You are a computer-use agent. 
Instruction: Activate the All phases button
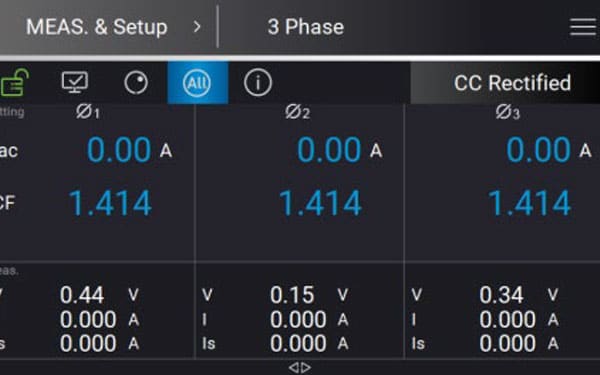198,83
